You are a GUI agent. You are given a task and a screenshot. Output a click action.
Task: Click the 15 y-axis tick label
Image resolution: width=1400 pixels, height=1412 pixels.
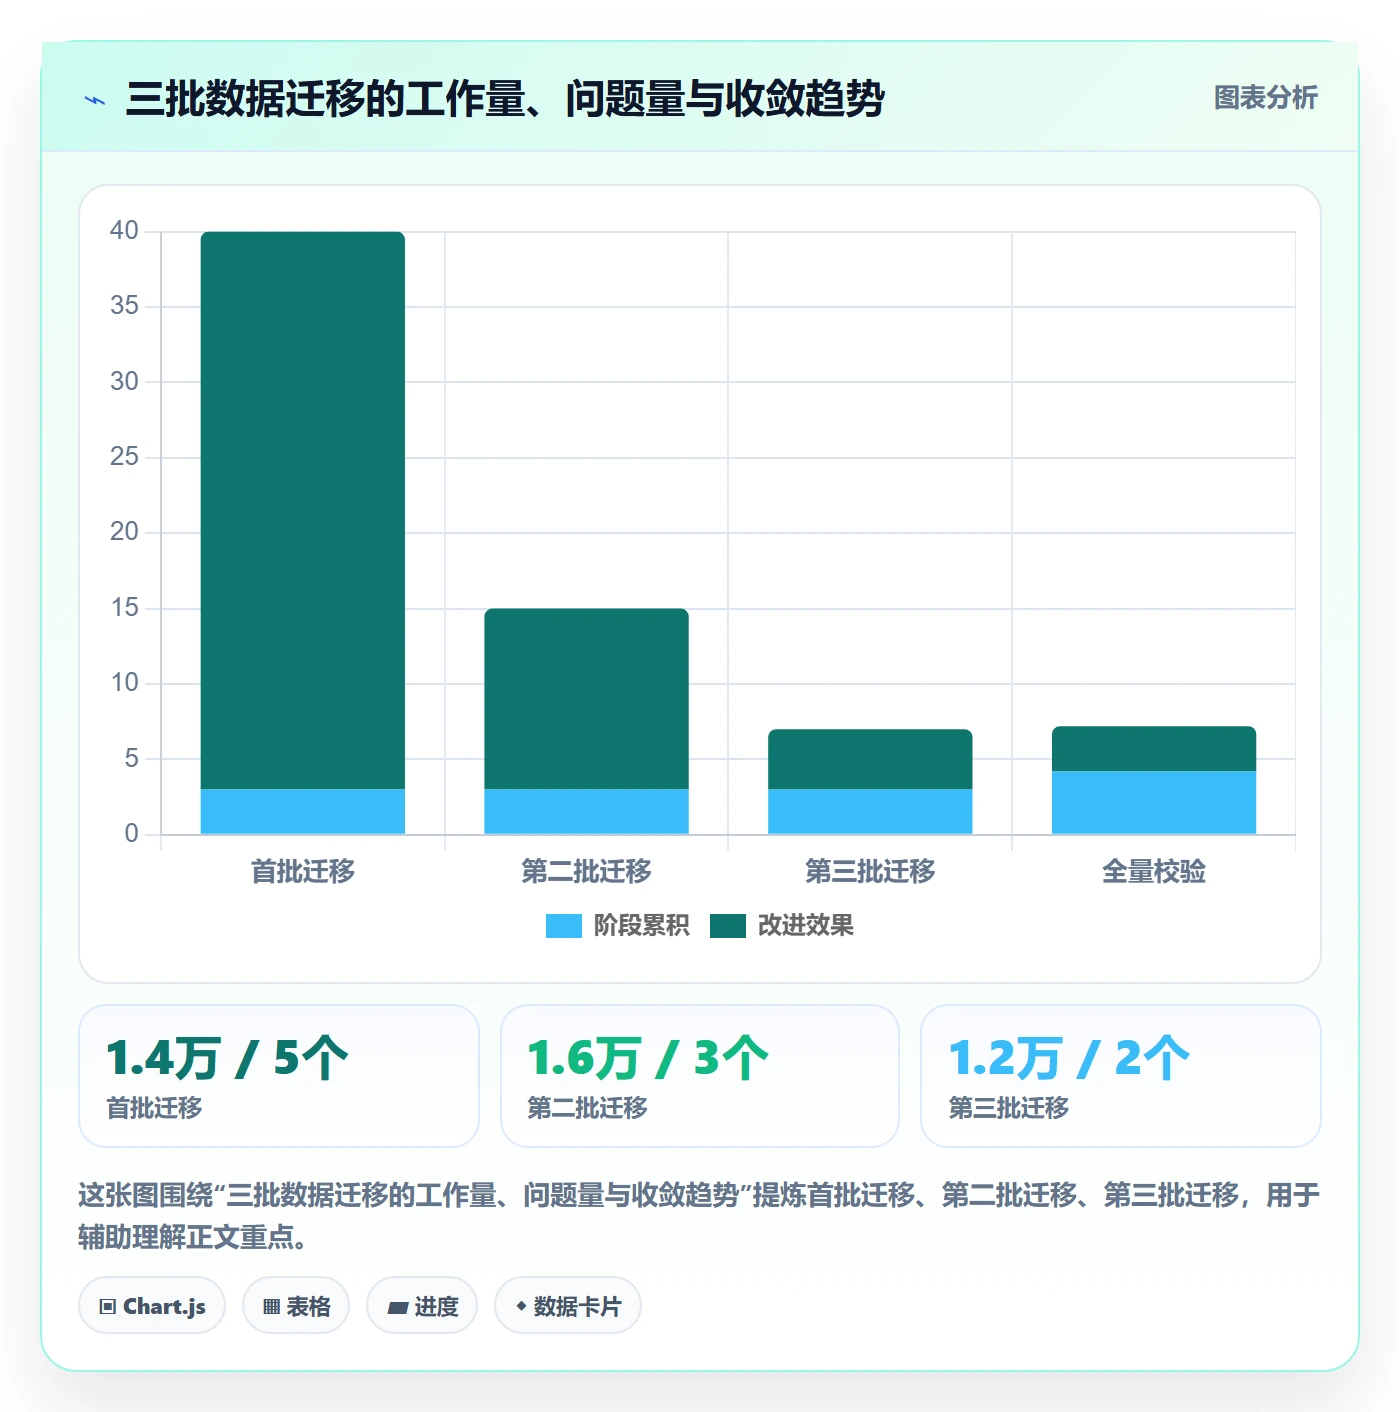pos(124,608)
